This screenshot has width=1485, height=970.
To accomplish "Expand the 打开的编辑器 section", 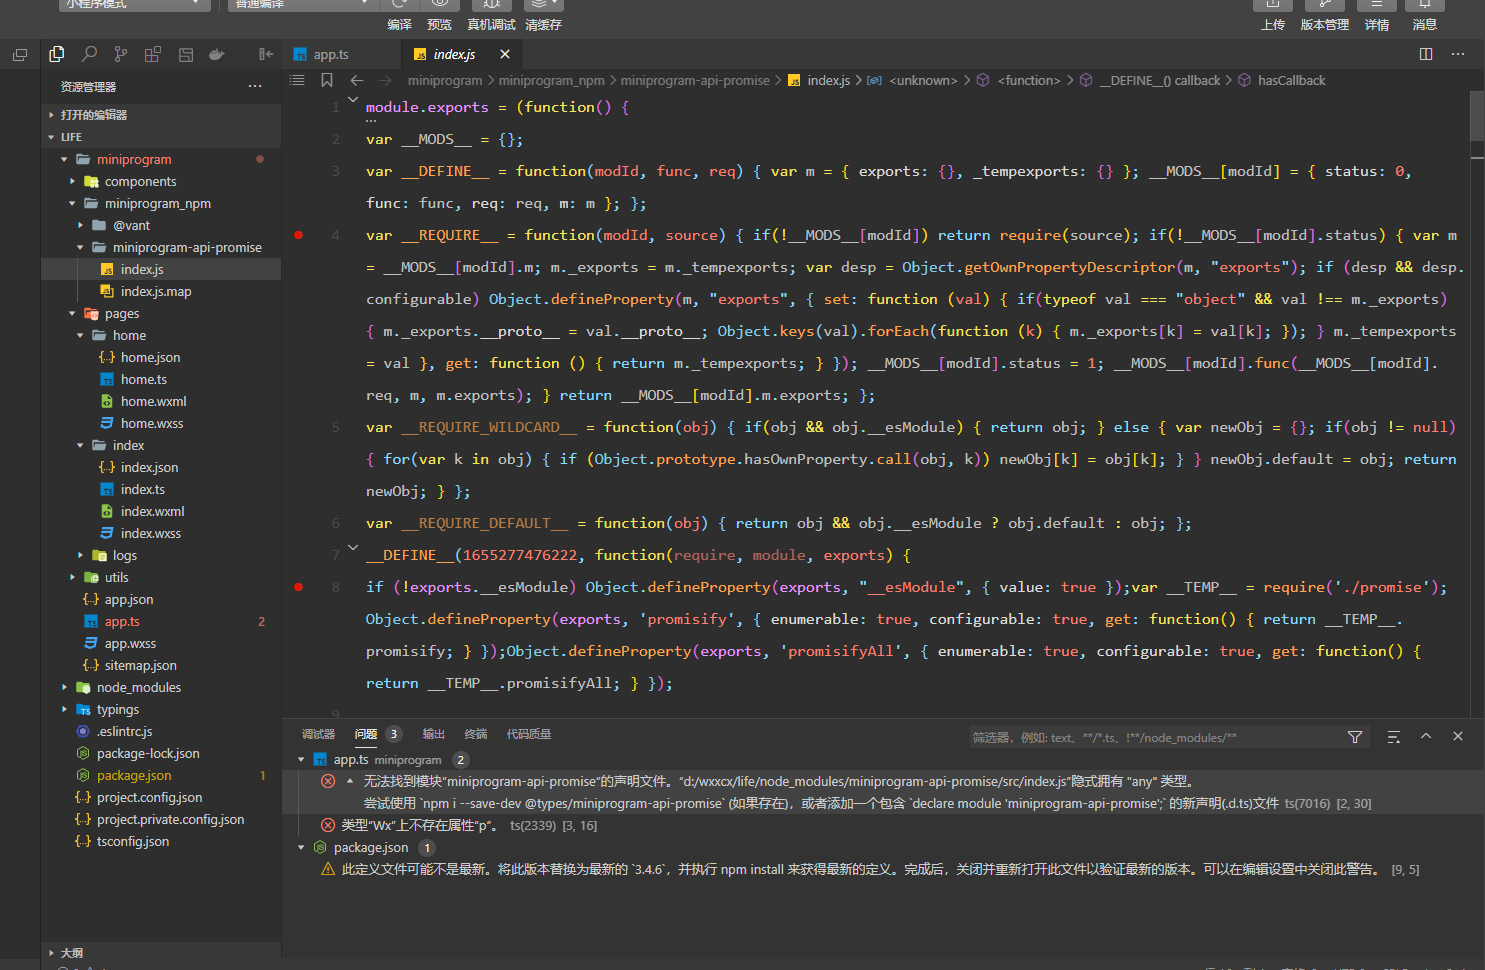I will coord(161,115).
